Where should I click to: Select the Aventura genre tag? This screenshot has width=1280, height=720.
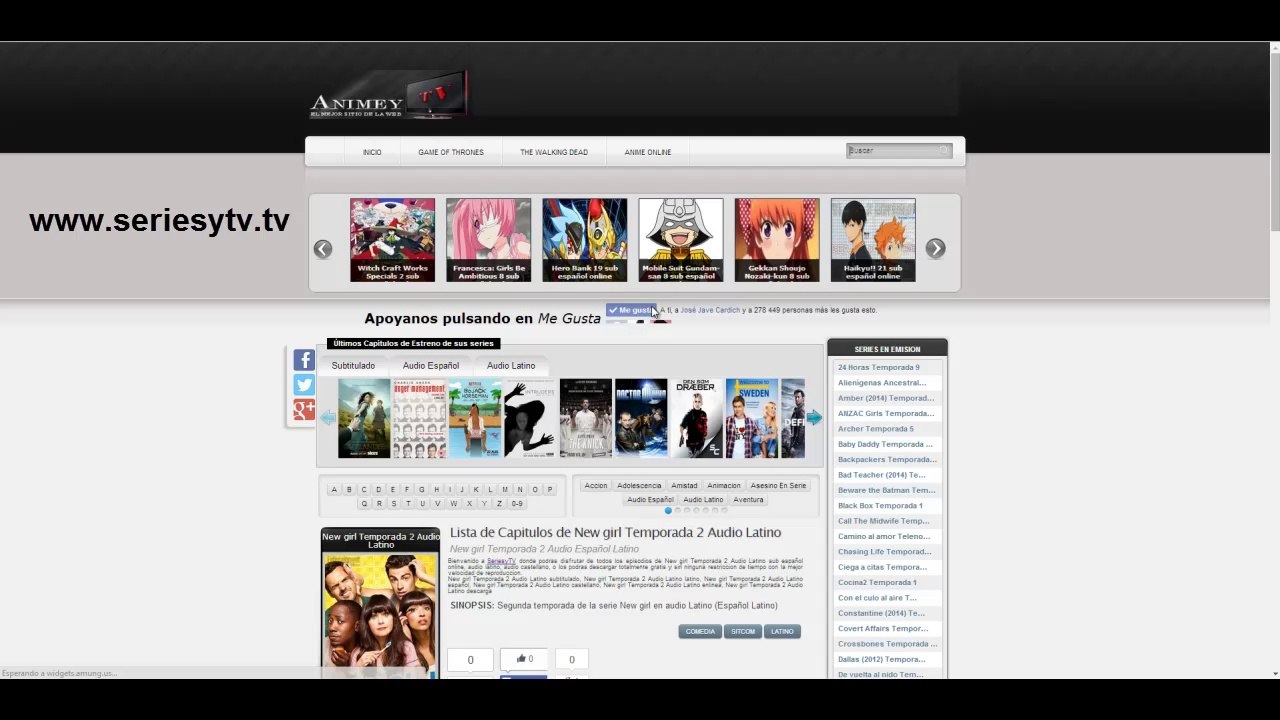tap(749, 500)
